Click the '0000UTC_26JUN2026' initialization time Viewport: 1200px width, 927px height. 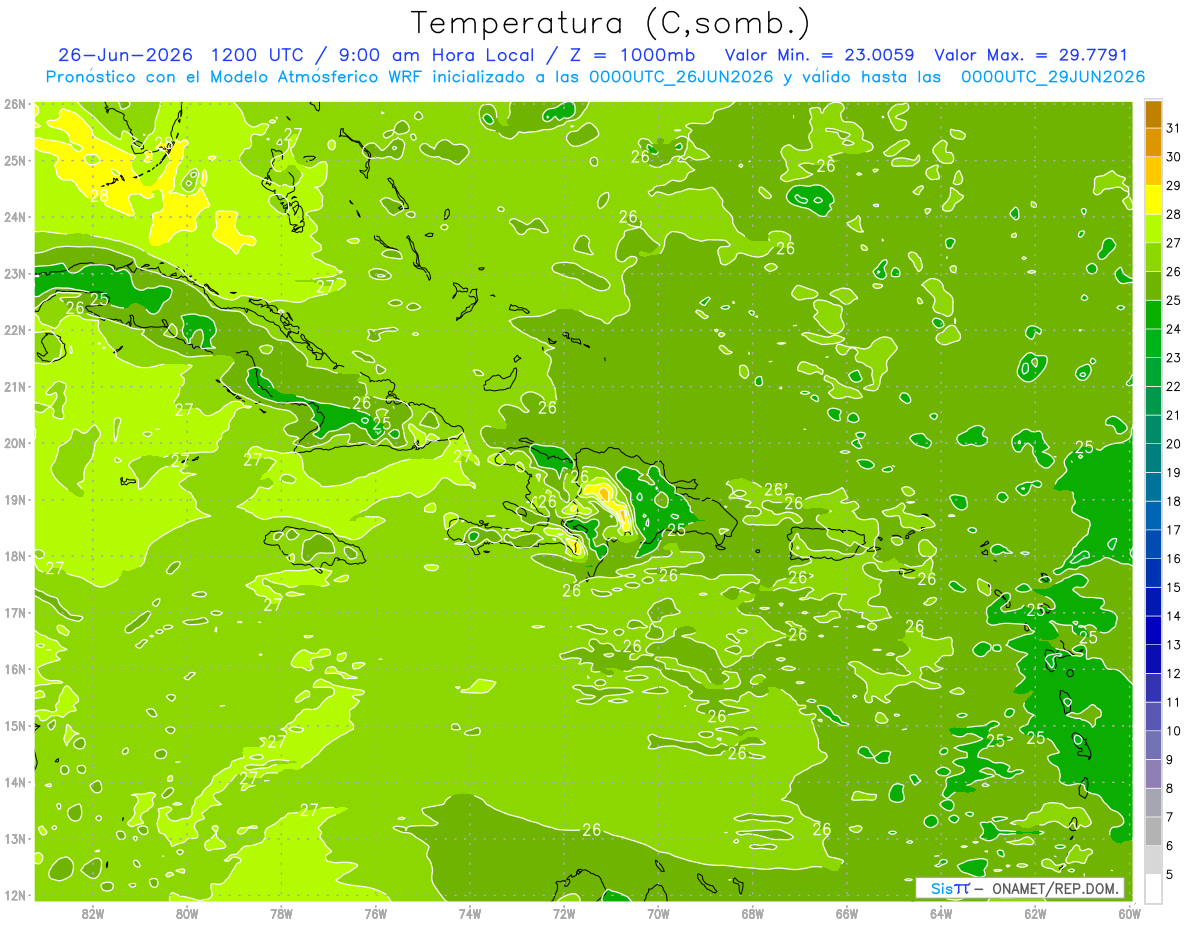point(682,77)
